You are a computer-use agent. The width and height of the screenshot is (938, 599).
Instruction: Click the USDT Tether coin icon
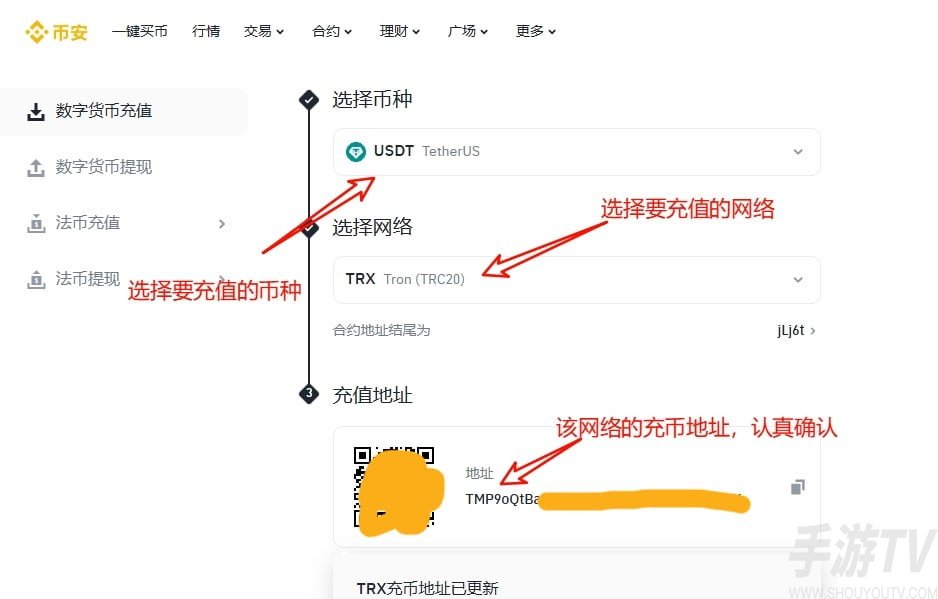(x=356, y=151)
